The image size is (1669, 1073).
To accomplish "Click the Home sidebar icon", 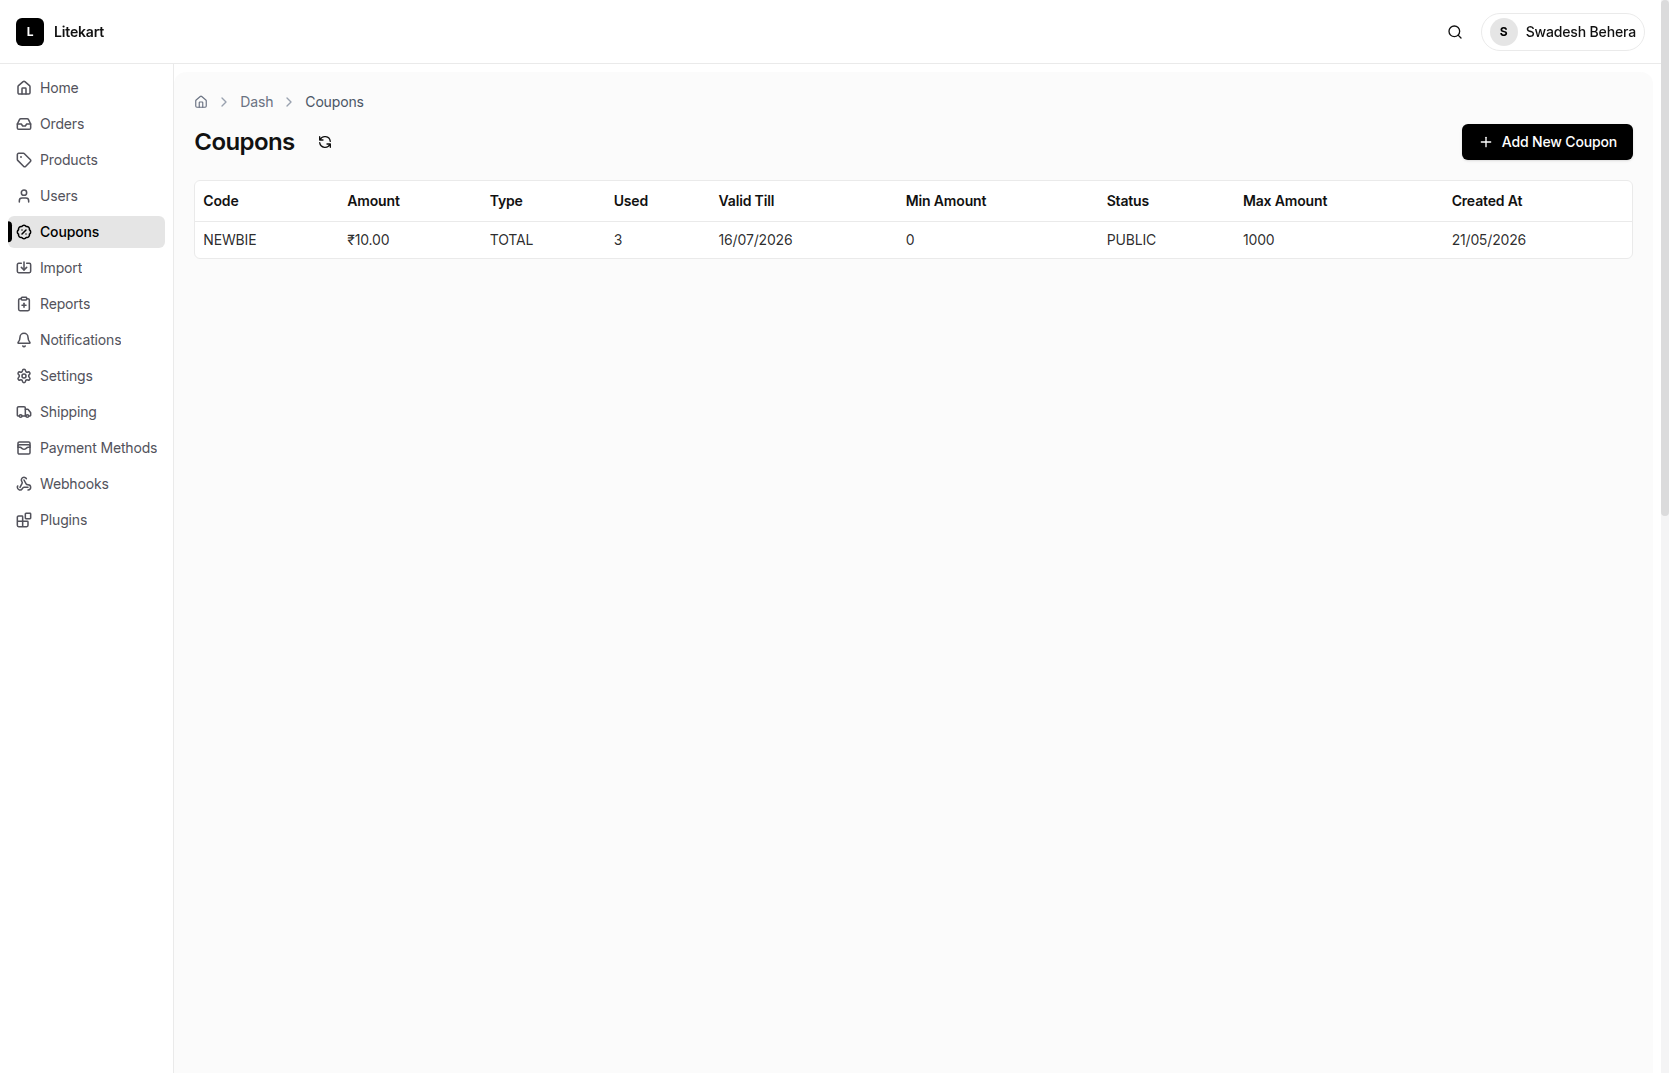I will (24, 88).
